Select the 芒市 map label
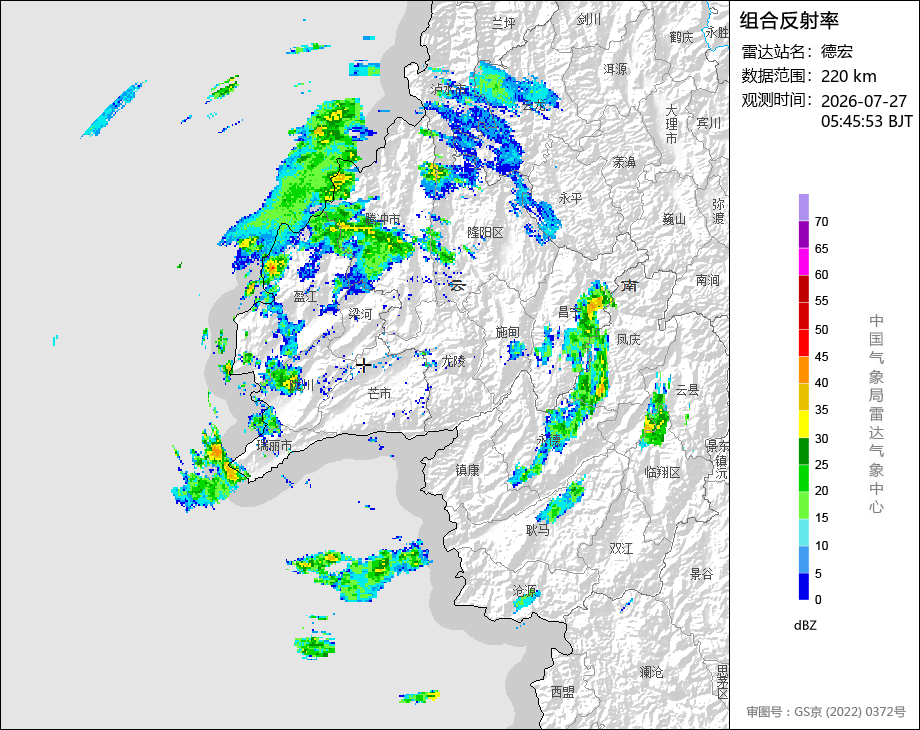 [x=379, y=393]
